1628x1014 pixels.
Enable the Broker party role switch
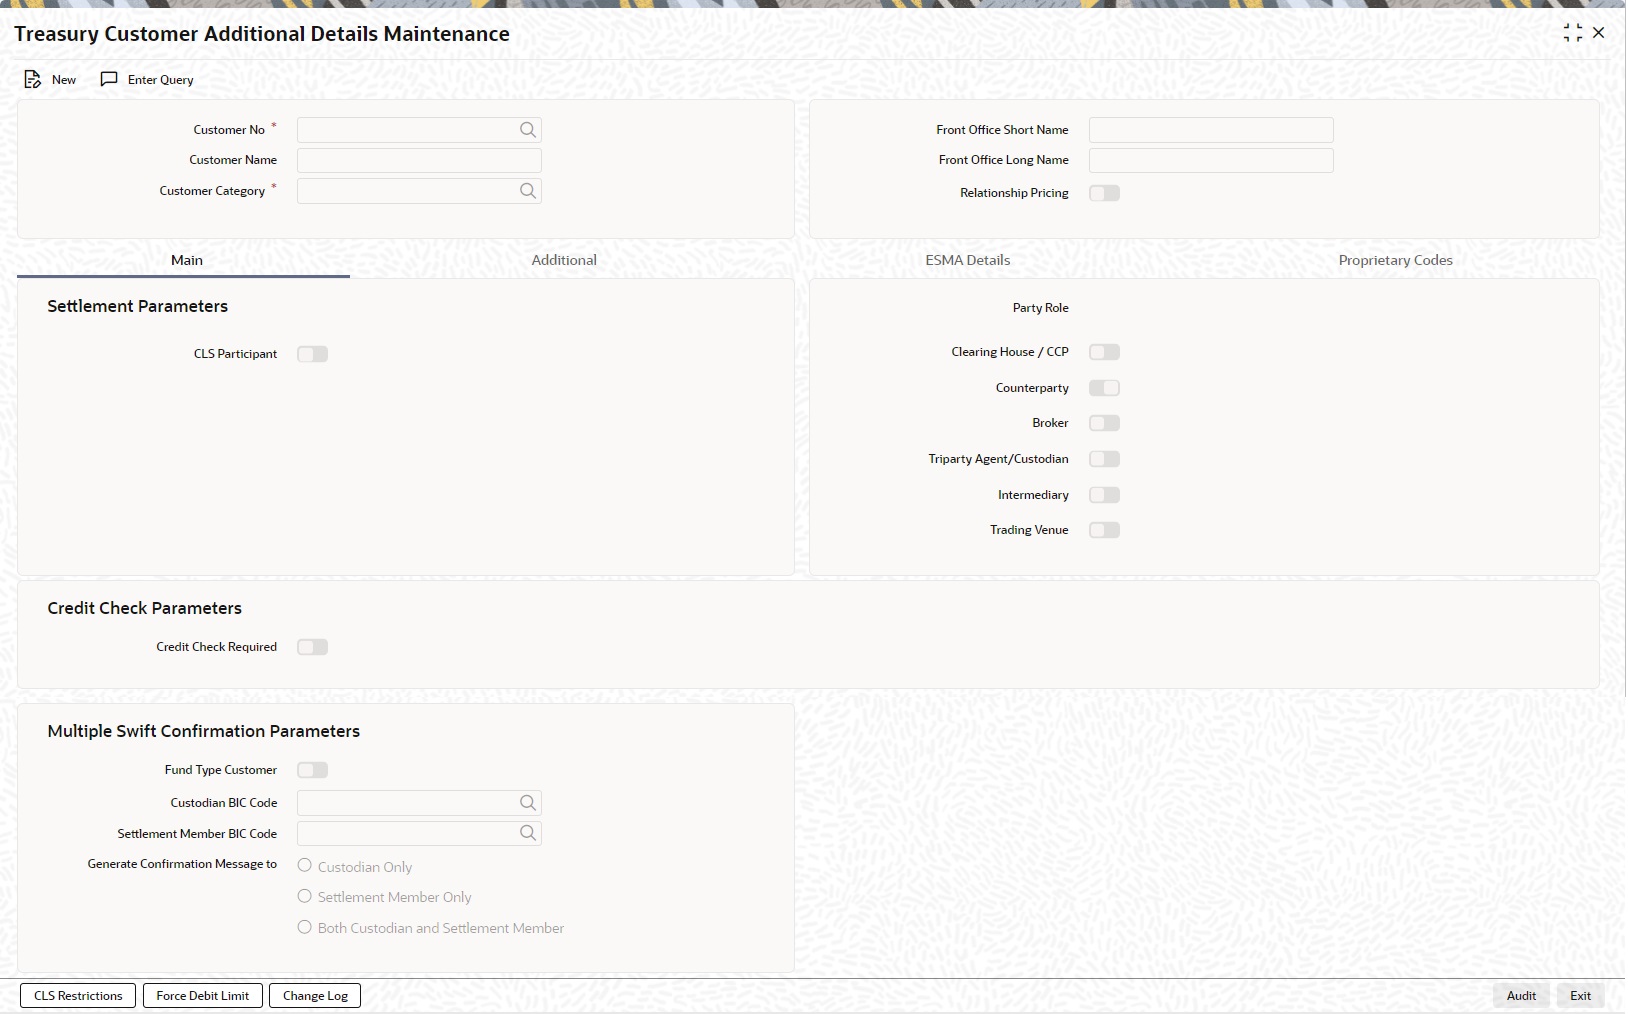[1104, 423]
